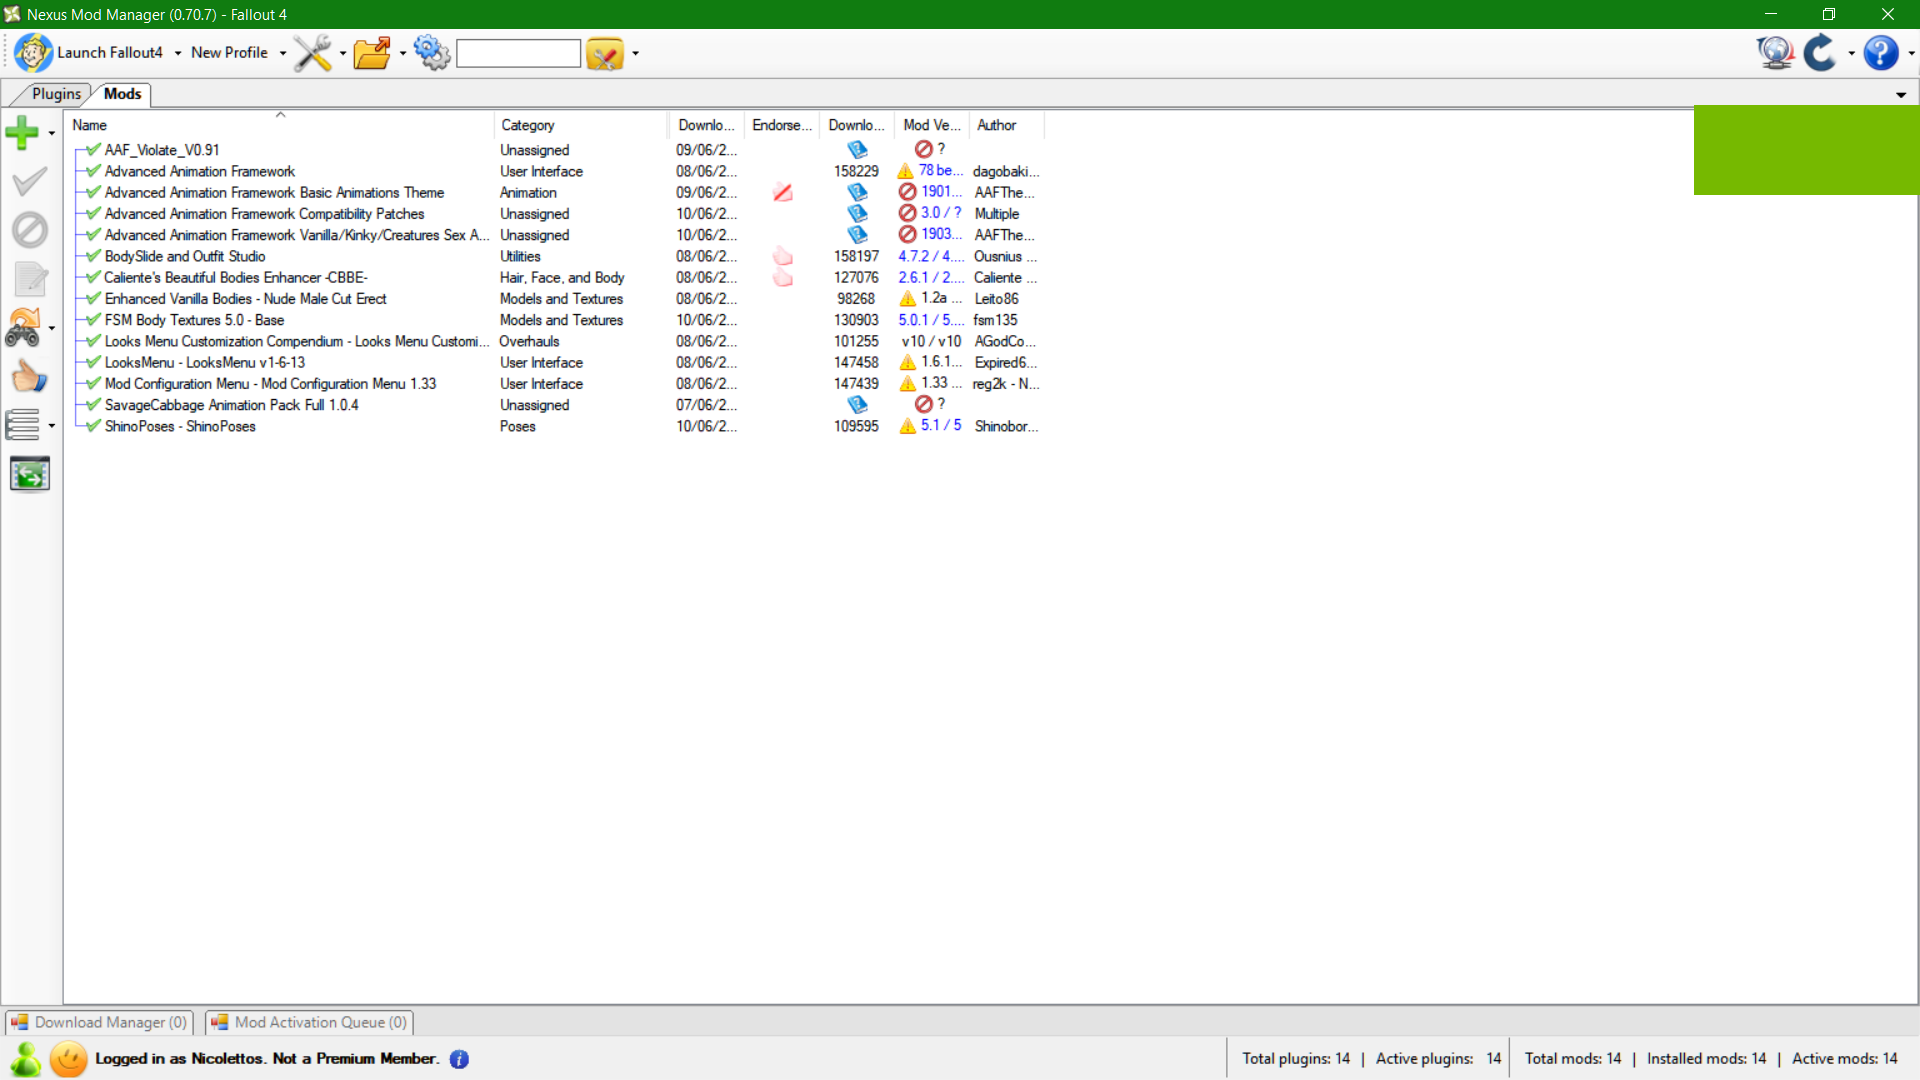Open the settings gear icon

pos(432,53)
